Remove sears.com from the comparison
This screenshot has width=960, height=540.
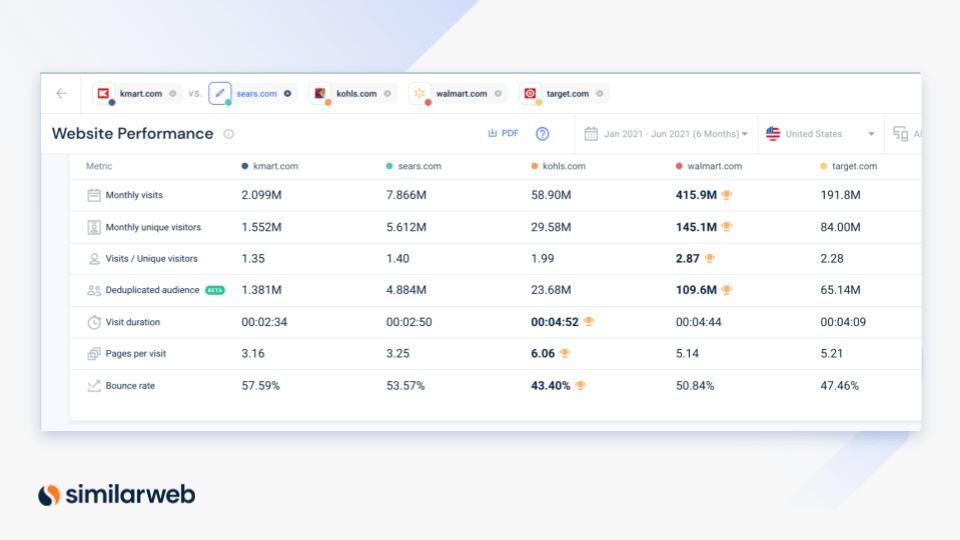(288, 94)
